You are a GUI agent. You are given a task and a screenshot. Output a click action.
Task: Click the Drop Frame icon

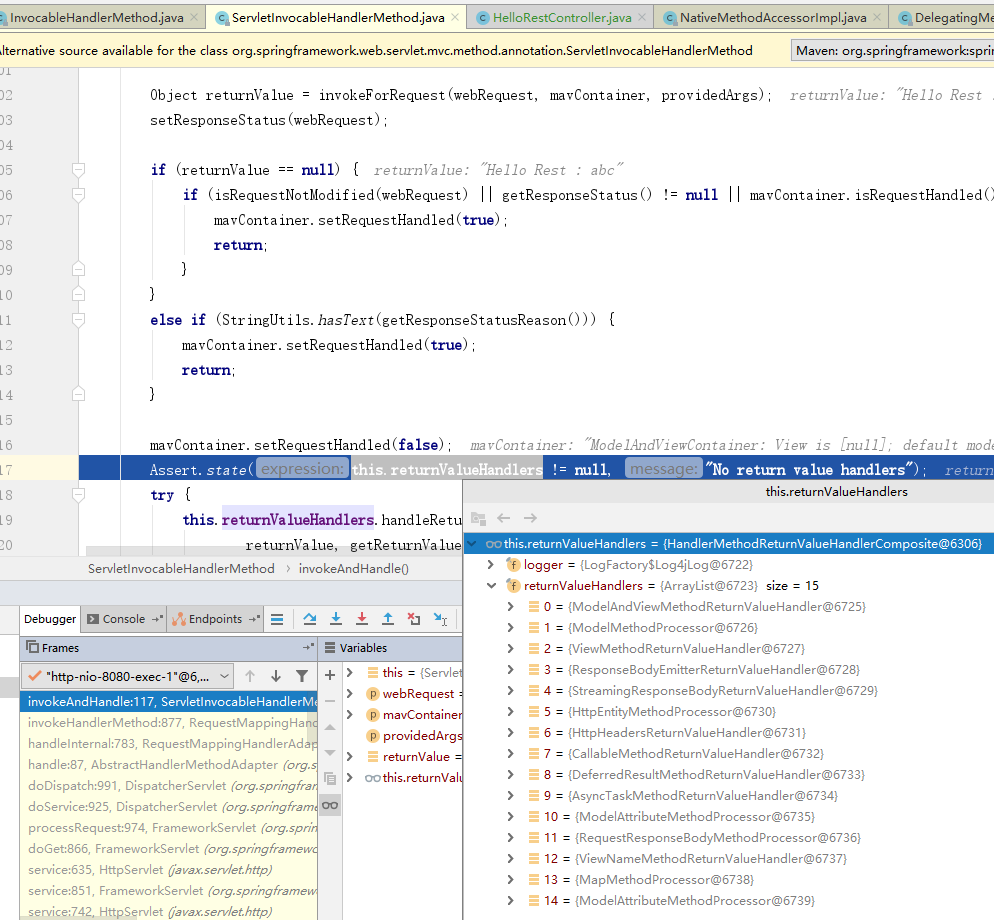[x=414, y=620]
